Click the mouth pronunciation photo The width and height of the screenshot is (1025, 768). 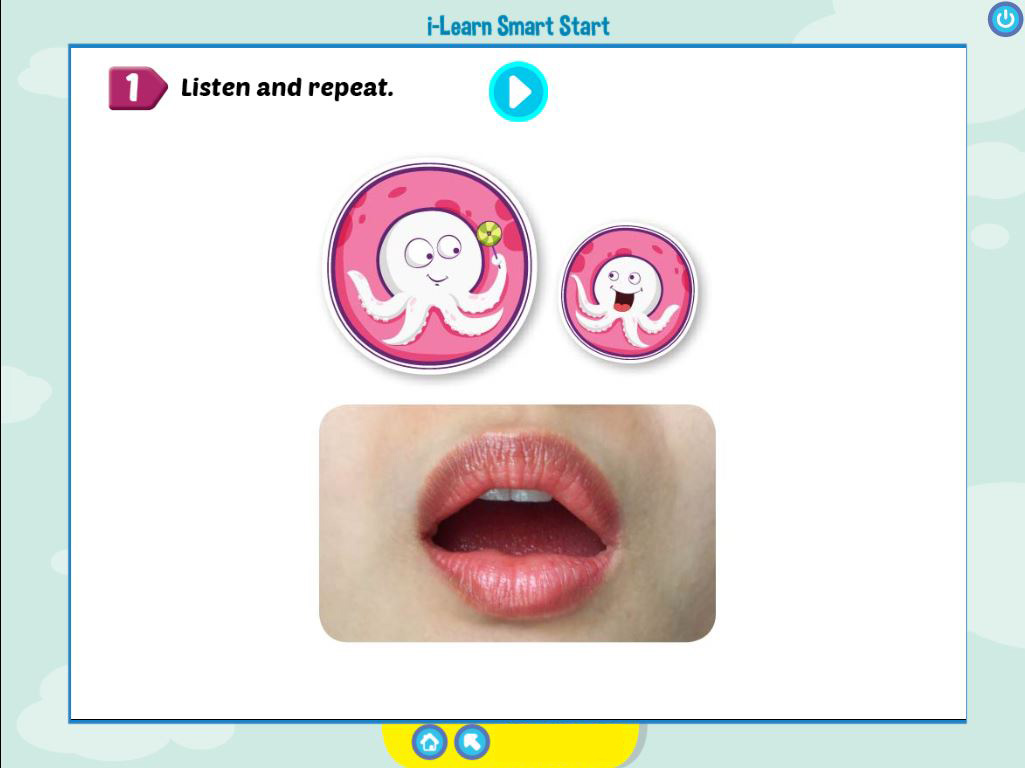tap(517, 523)
